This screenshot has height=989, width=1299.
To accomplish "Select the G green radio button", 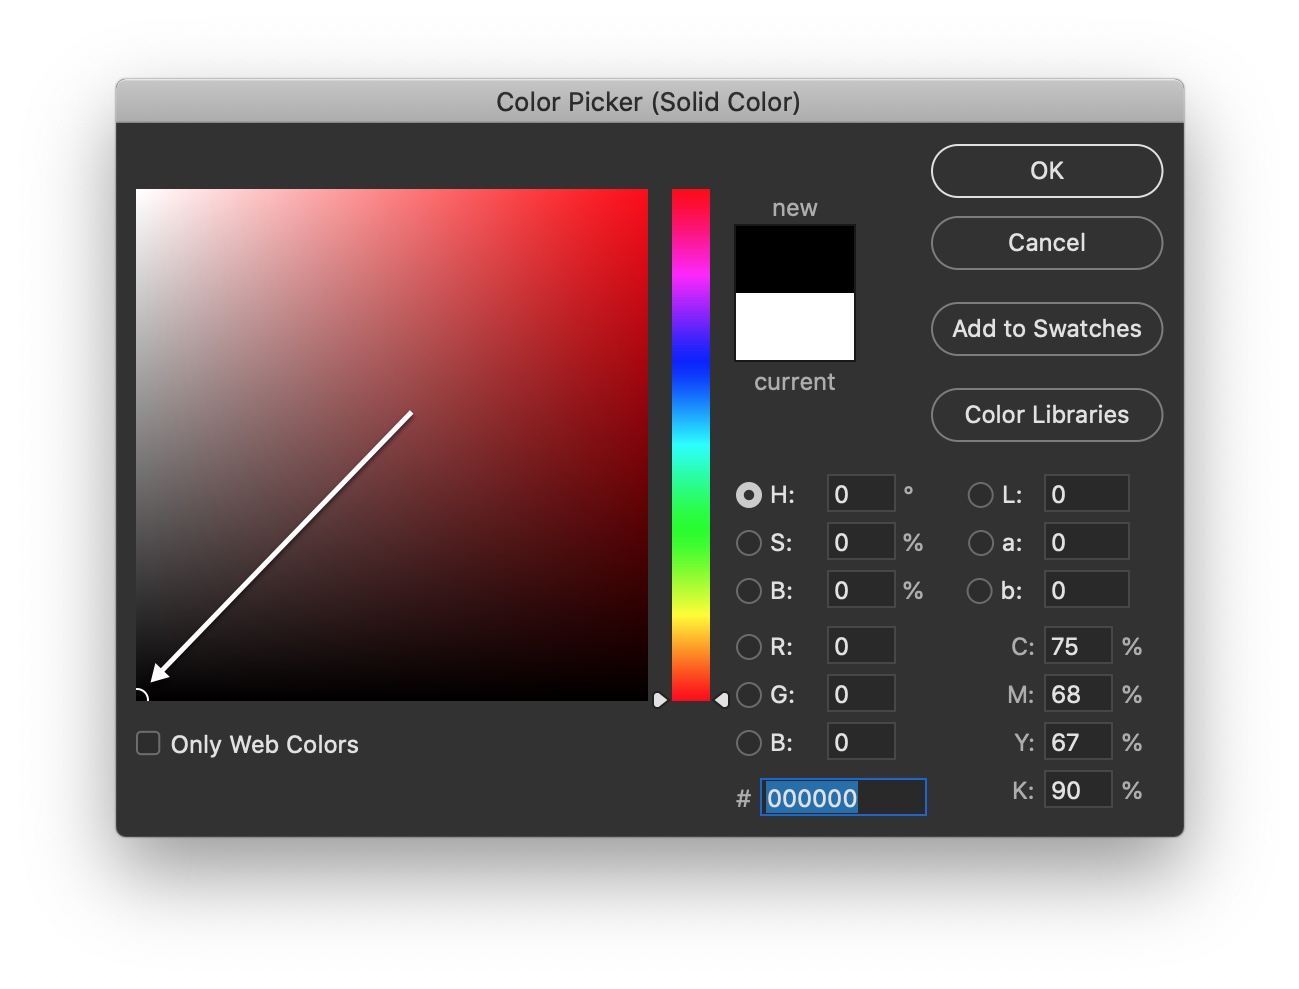I will [x=748, y=695].
